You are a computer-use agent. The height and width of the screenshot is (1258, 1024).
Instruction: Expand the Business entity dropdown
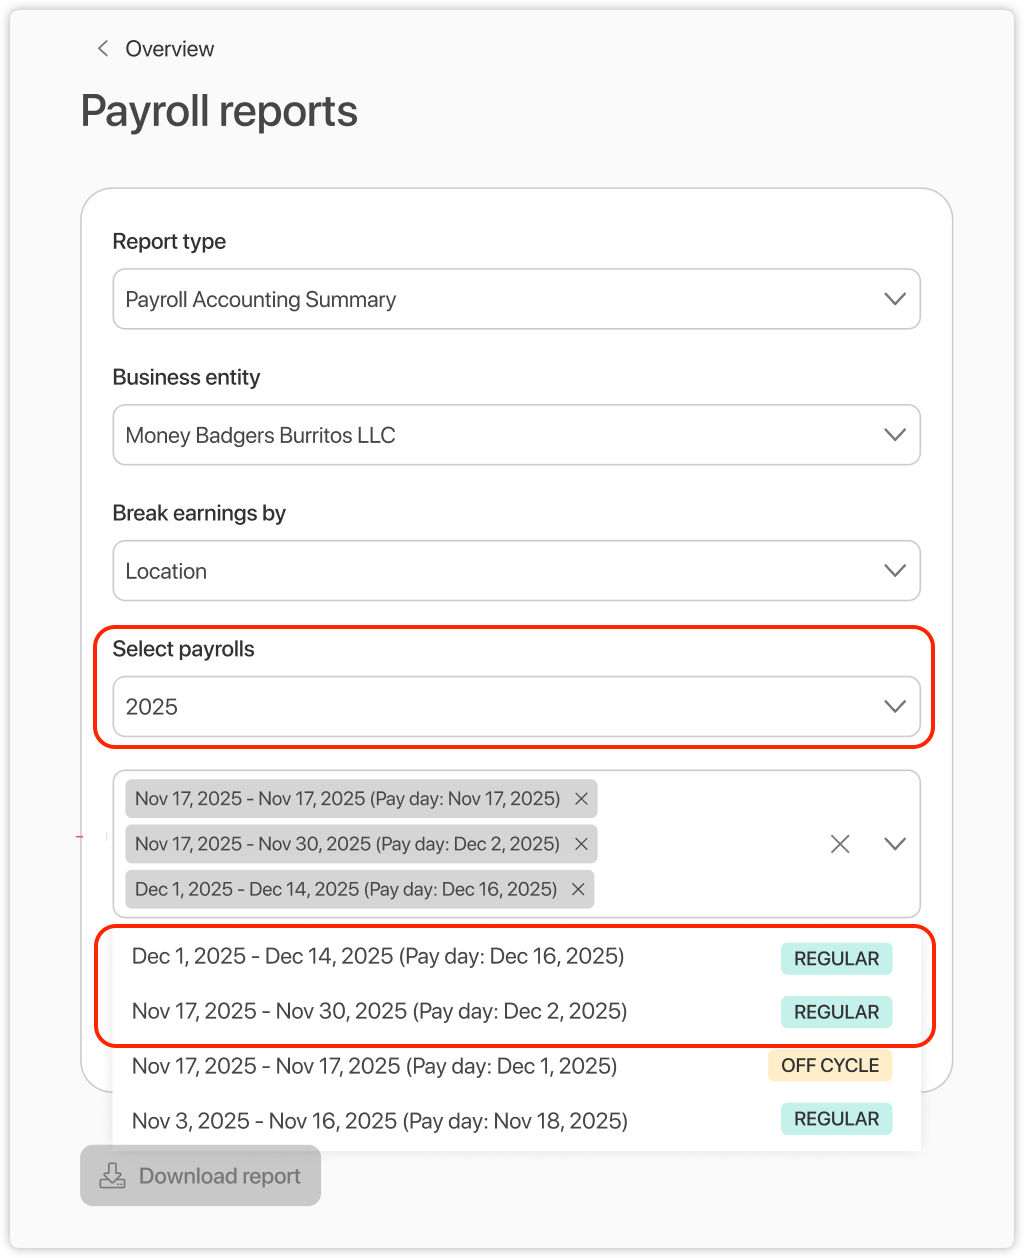pos(516,435)
